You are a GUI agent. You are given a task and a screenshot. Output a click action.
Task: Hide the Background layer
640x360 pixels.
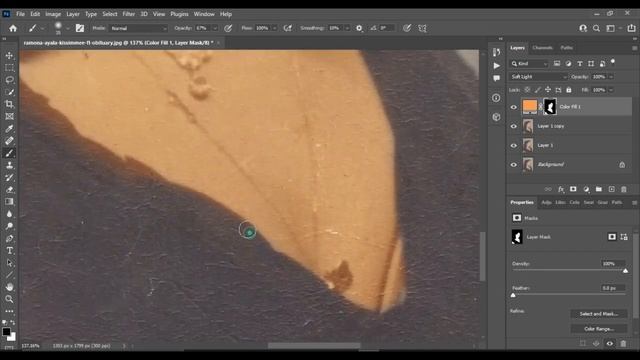click(514, 164)
